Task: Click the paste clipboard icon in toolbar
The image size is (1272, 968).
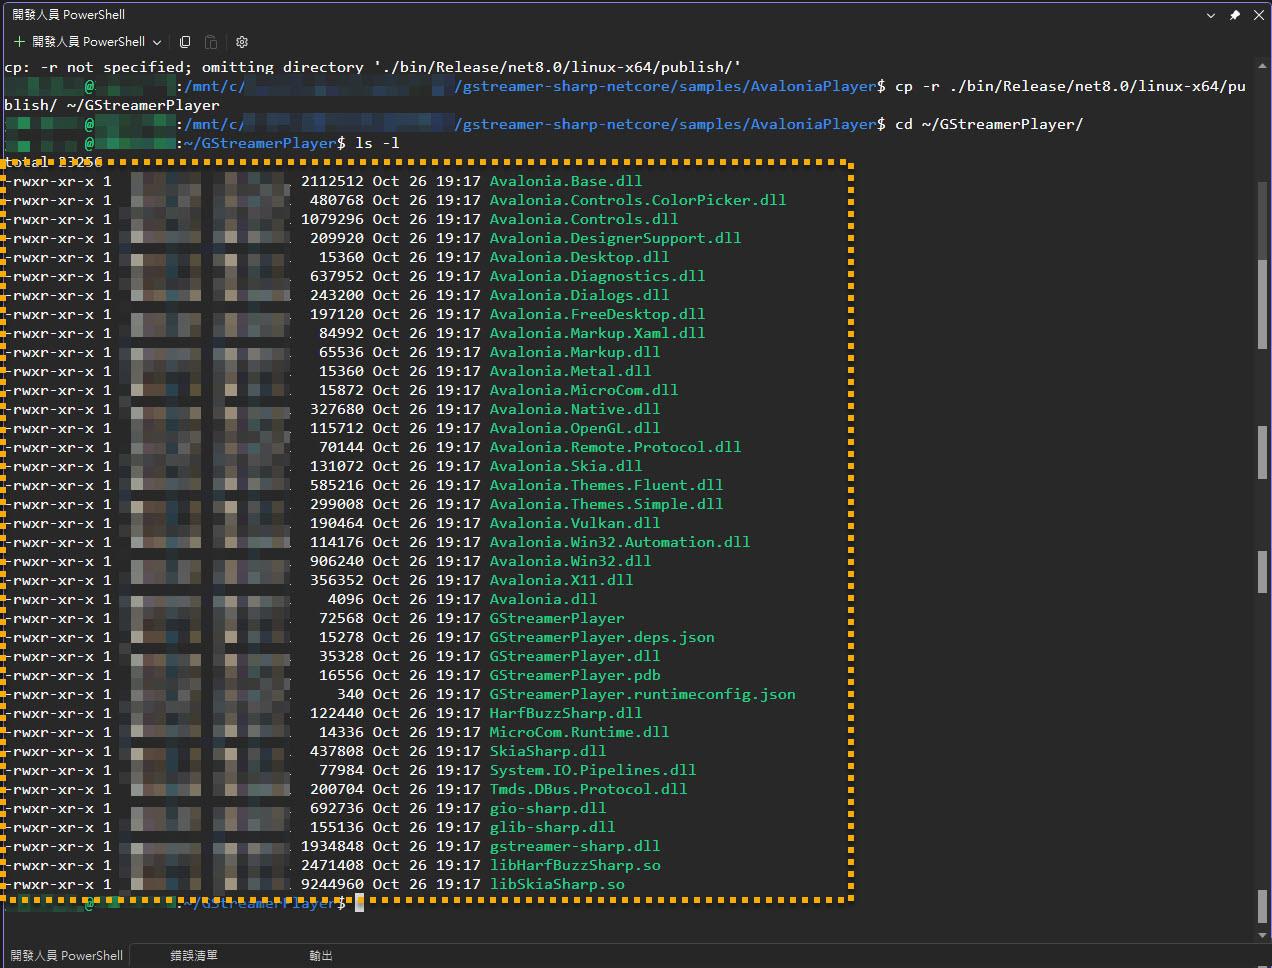Action: (x=211, y=42)
